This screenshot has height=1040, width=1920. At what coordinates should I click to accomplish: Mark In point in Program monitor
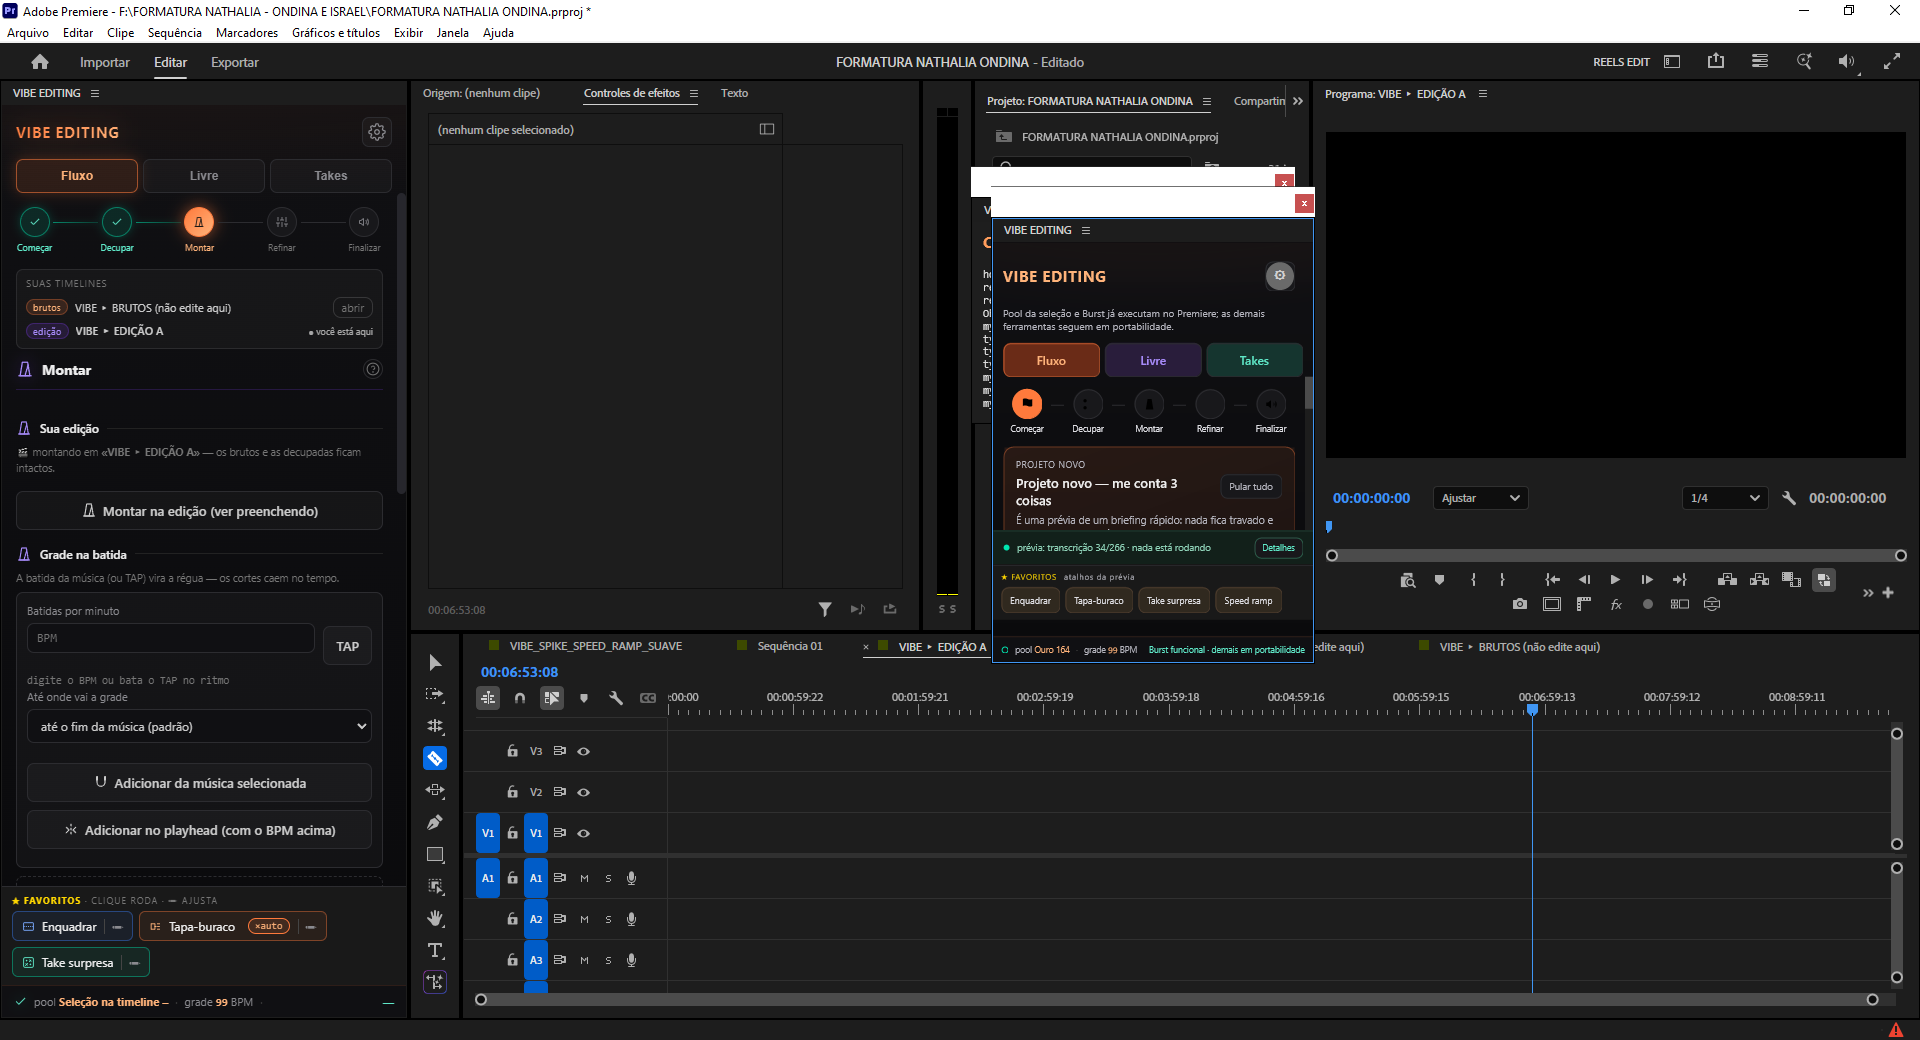[1473, 580]
